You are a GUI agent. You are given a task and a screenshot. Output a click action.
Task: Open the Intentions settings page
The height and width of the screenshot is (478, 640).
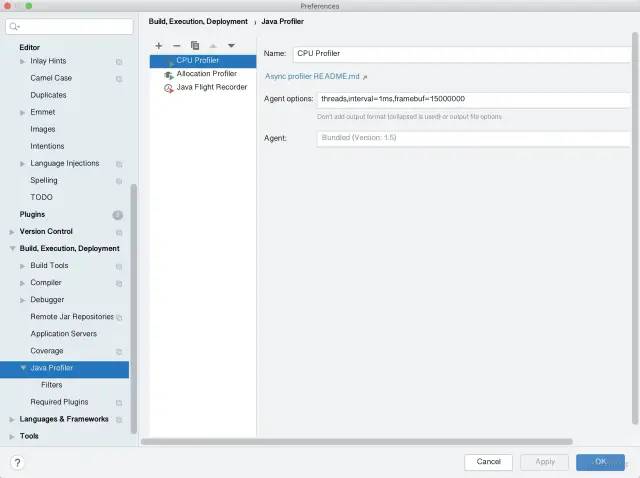(47, 146)
